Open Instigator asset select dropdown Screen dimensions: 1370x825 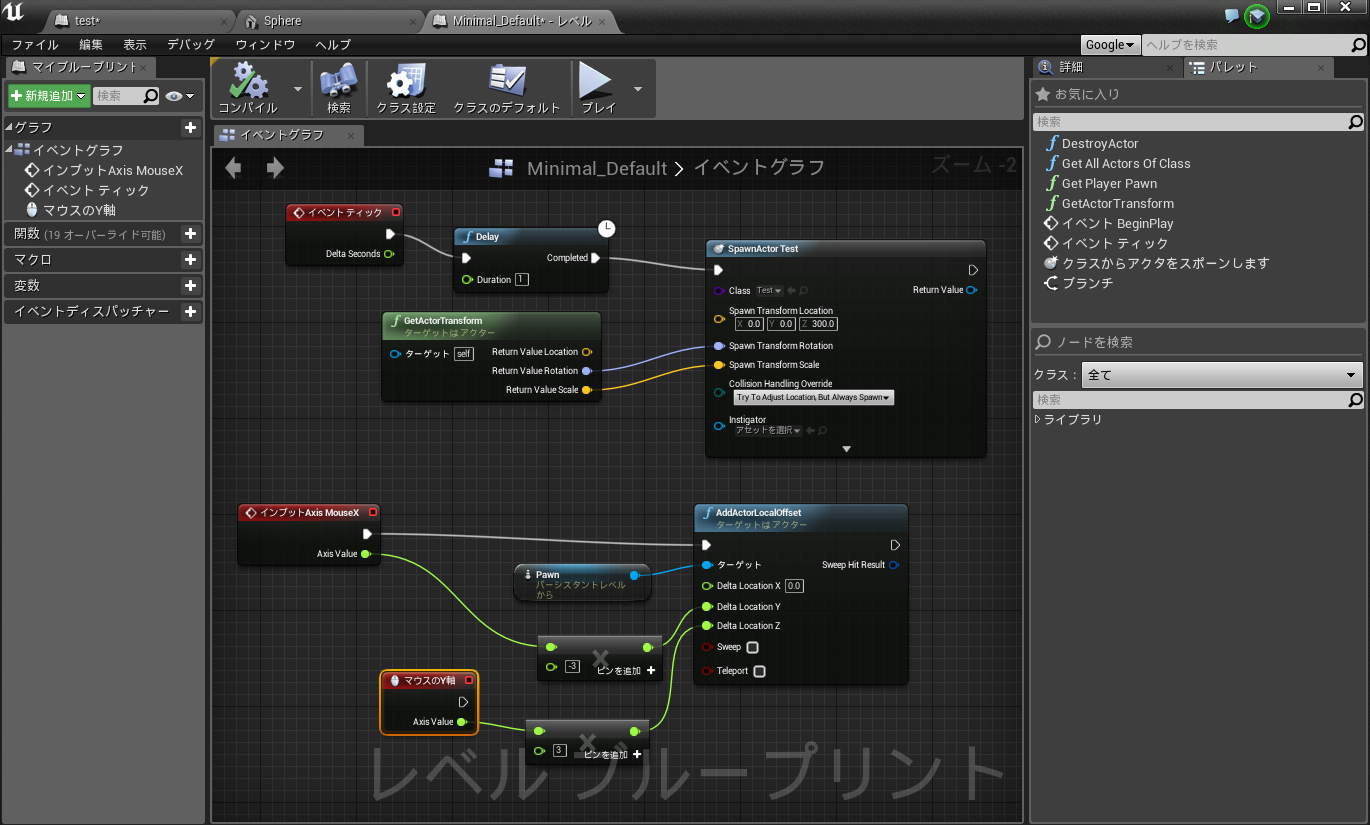click(x=767, y=430)
